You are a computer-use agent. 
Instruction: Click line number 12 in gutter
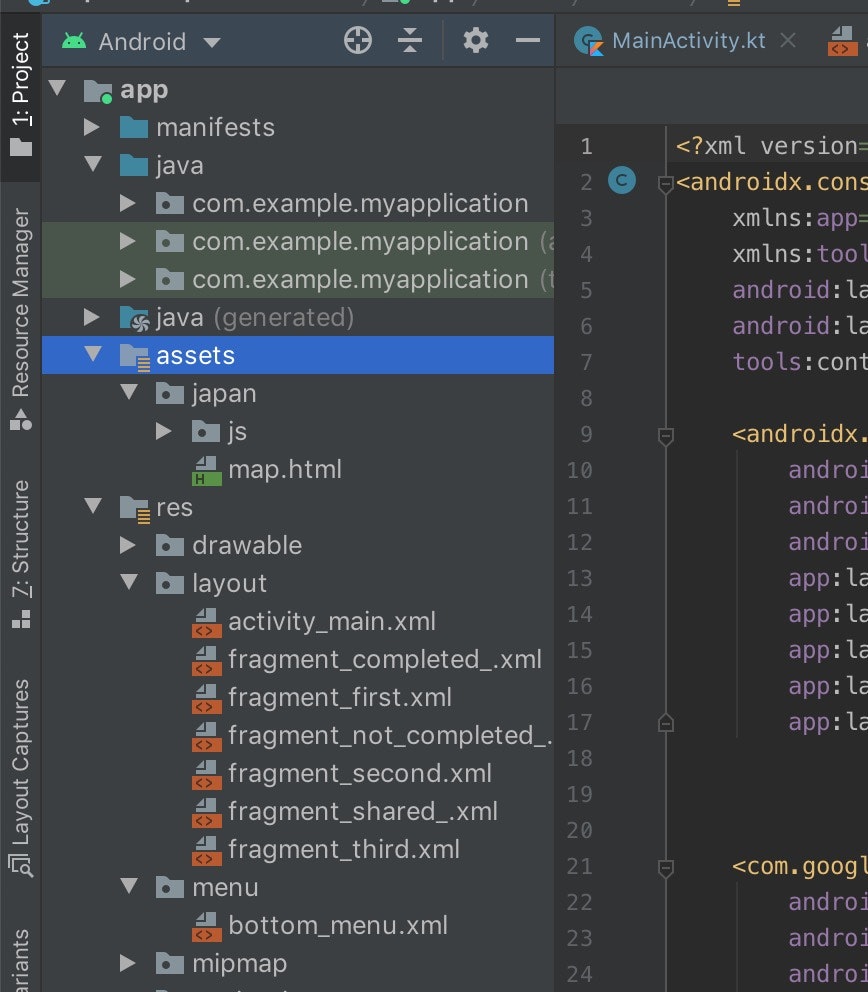(579, 542)
